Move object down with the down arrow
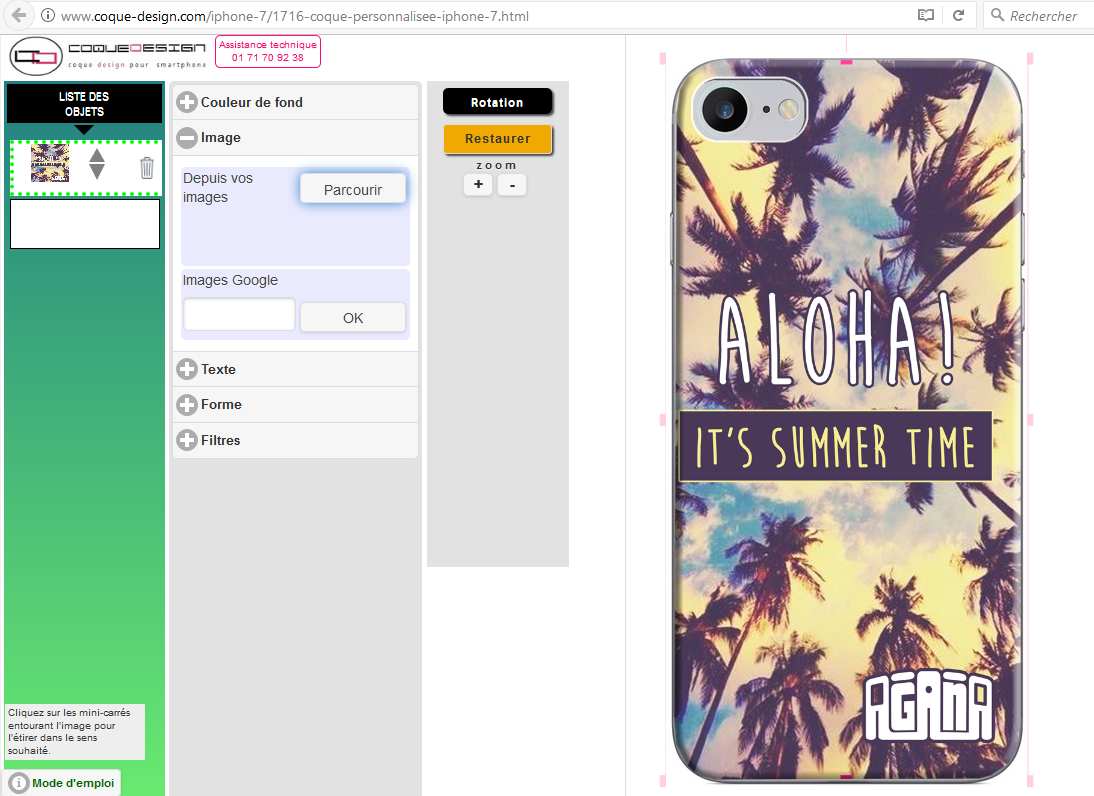The height and width of the screenshot is (796, 1094). click(x=97, y=172)
